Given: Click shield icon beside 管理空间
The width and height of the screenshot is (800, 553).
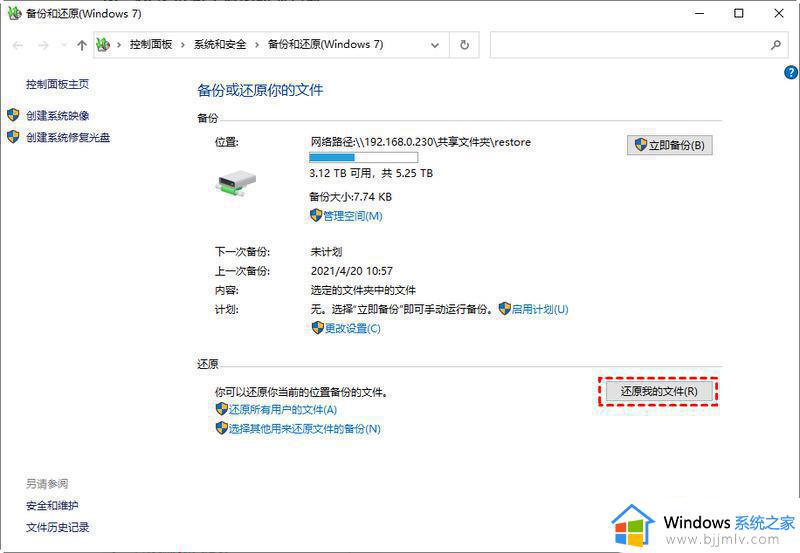Looking at the screenshot, I should (316, 215).
